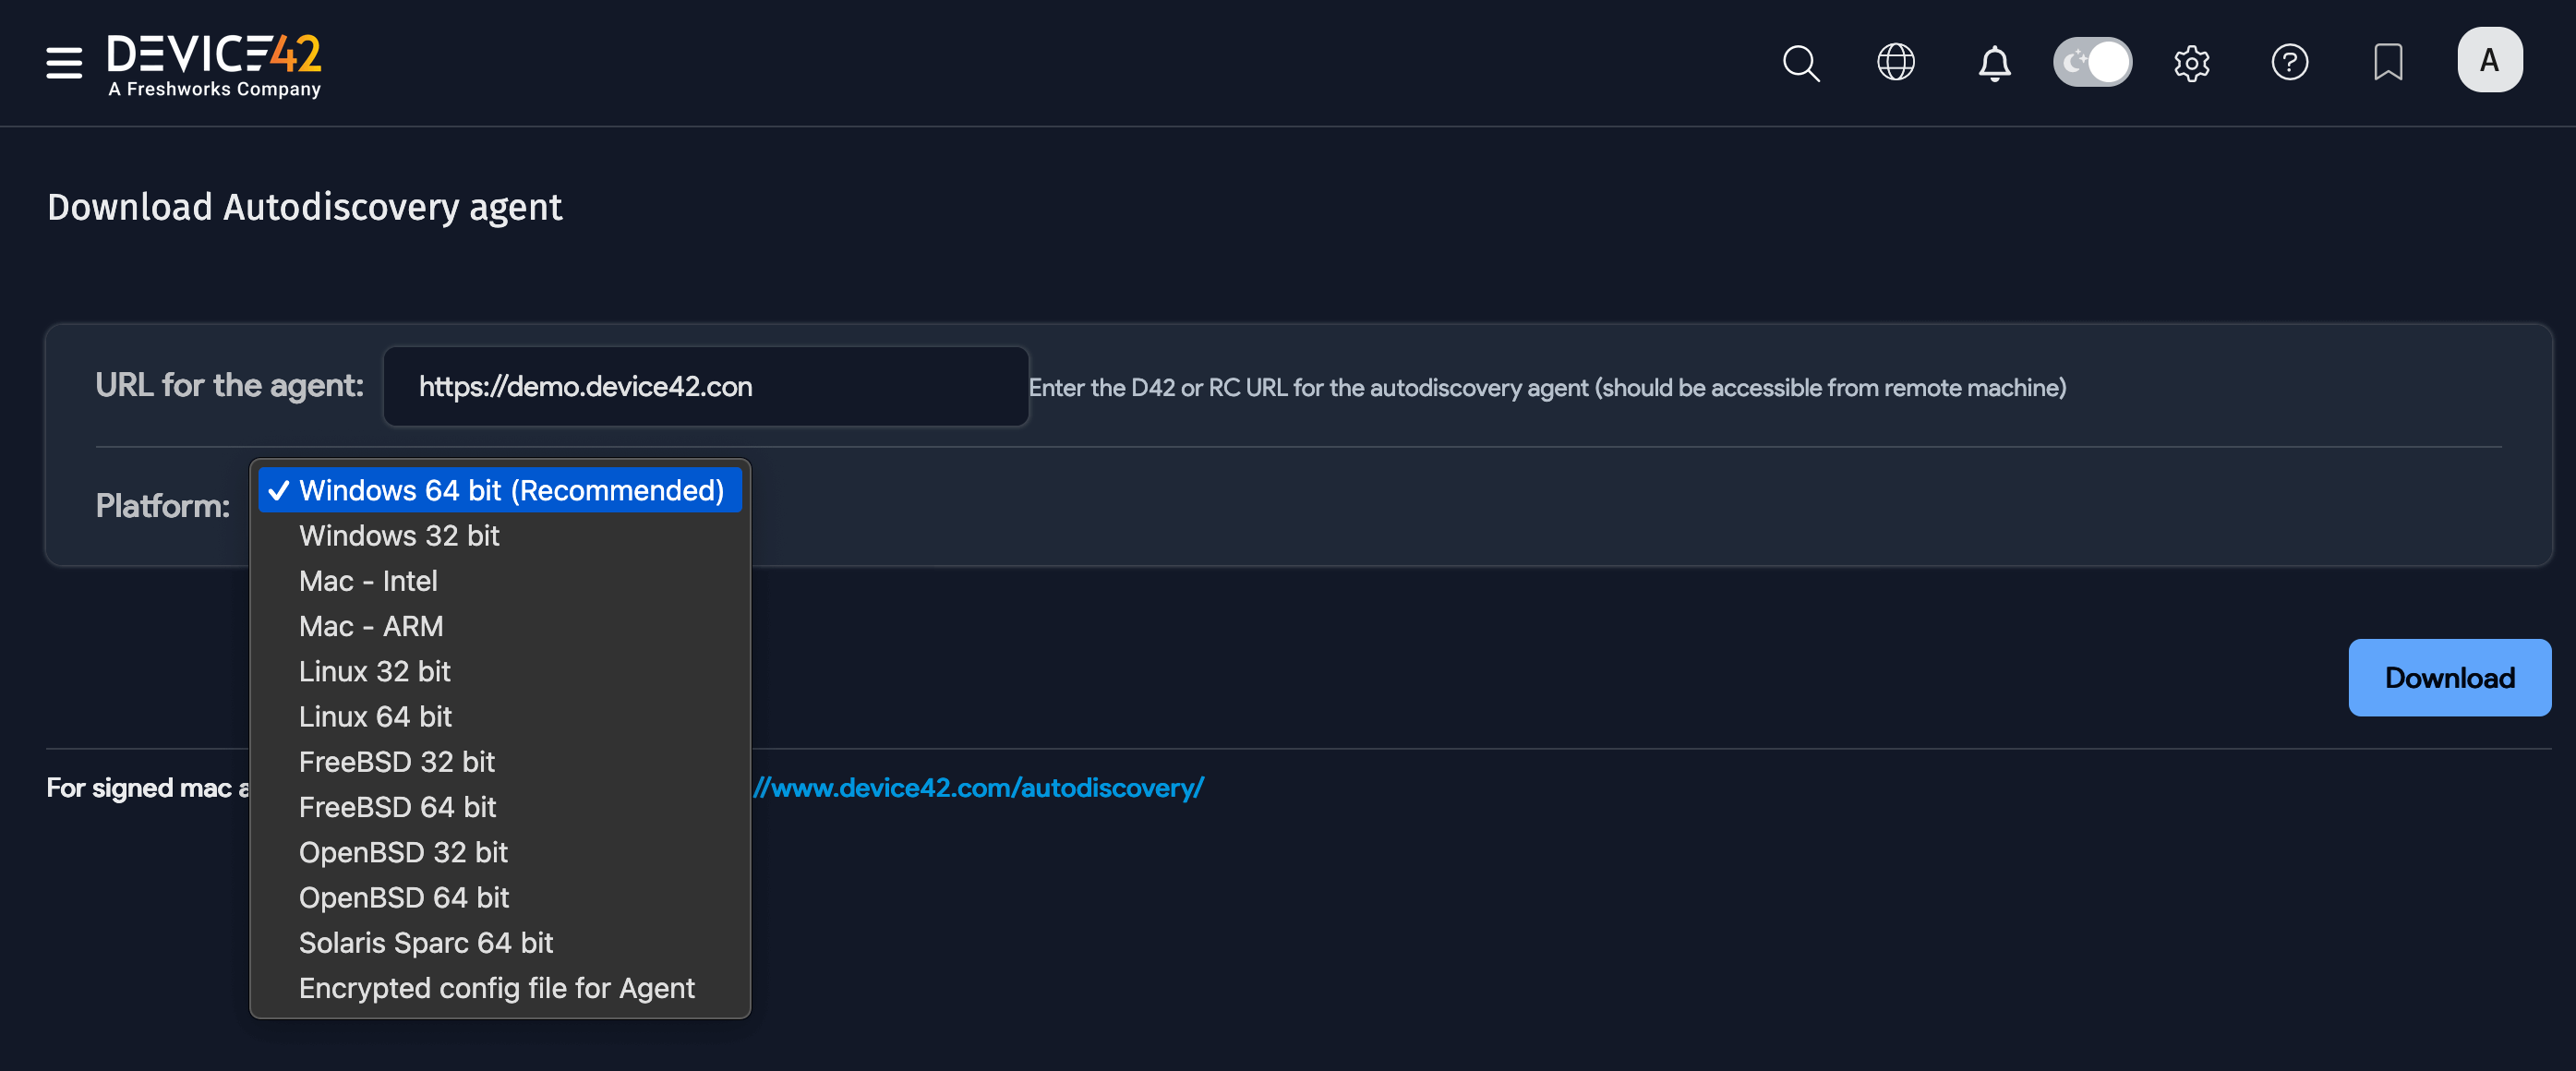This screenshot has height=1071, width=2576.
Task: Open the globe language selector
Action: point(1896,62)
